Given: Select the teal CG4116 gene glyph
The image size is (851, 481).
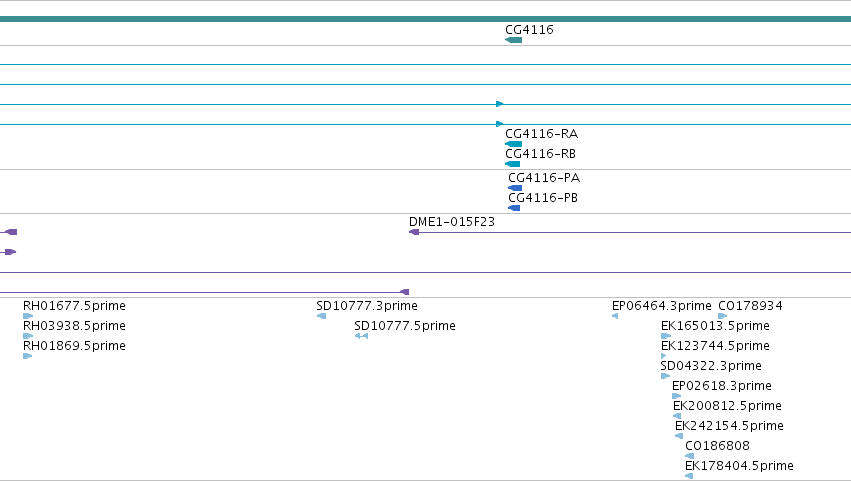Looking at the screenshot, I should 513,40.
